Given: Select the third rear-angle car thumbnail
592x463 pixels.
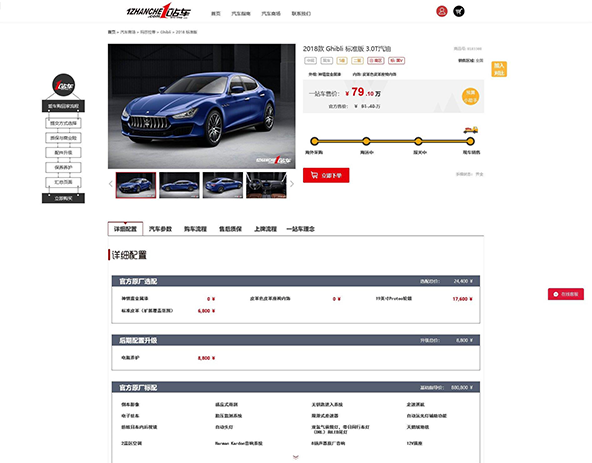Looking at the screenshot, I should 223,185.
